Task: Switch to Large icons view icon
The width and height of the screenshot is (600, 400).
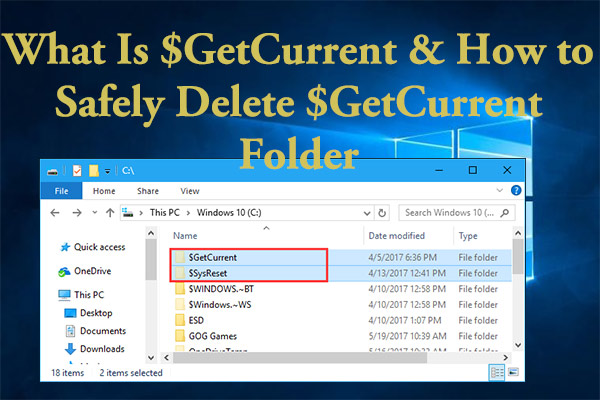Action: (513, 372)
